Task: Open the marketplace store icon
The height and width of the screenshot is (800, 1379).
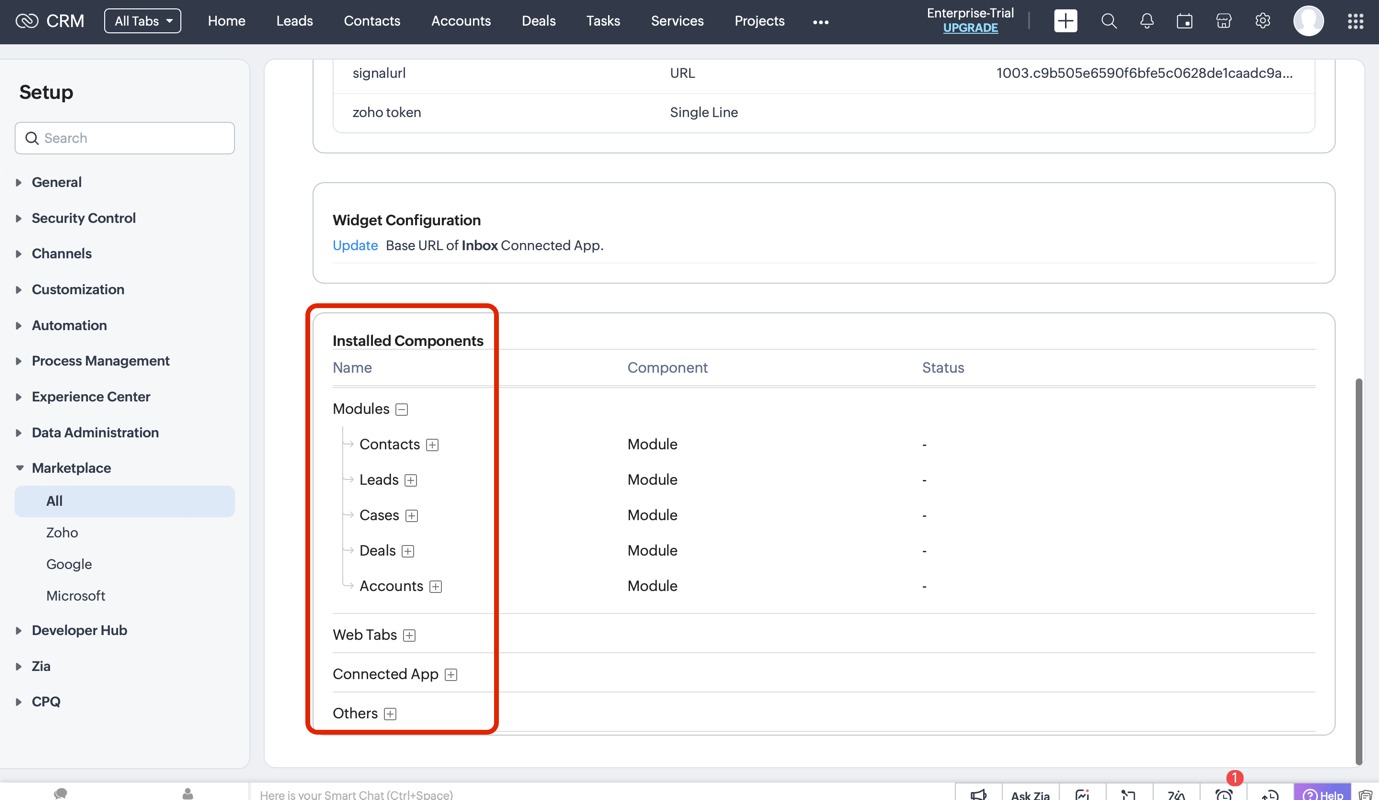Action: [1224, 21]
